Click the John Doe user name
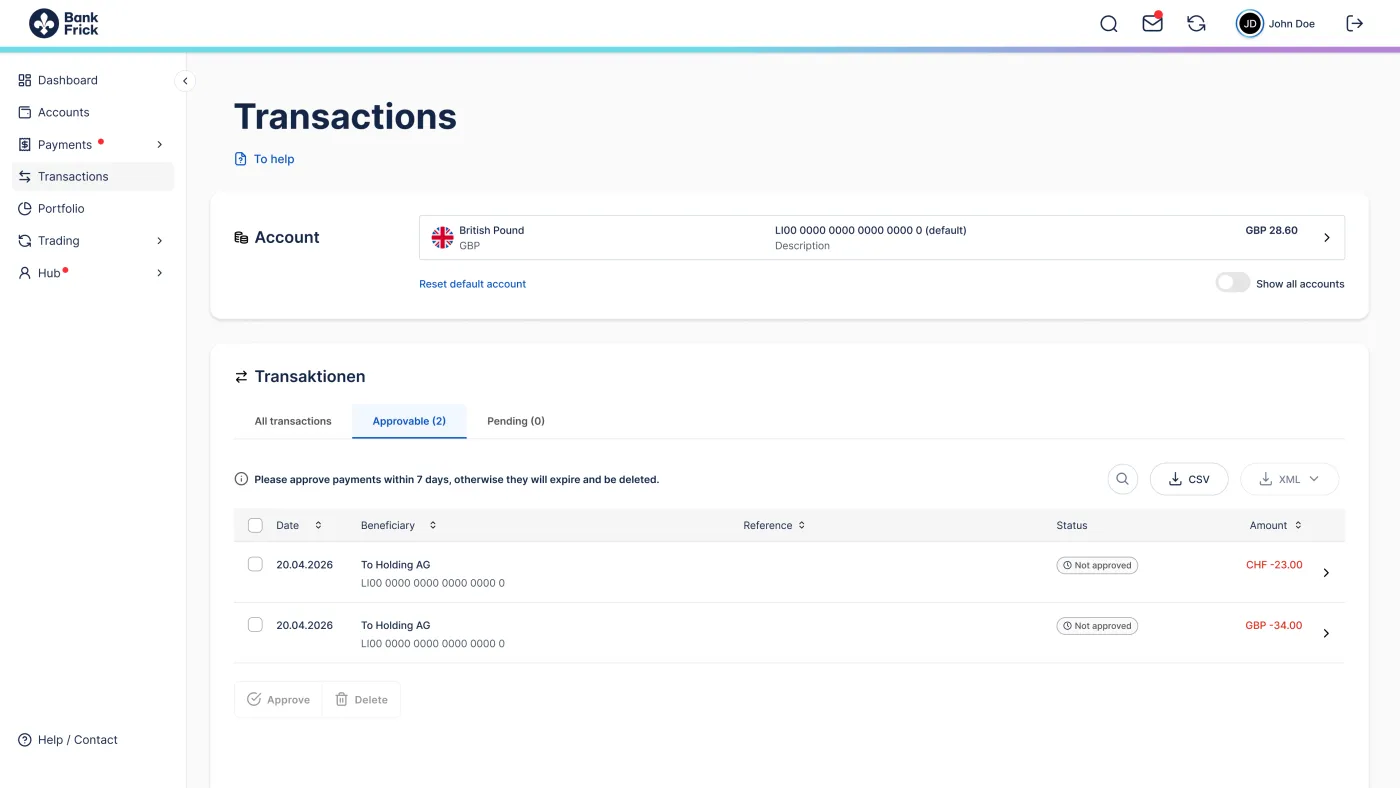Viewport: 1400px width, 788px height. click(x=1292, y=24)
